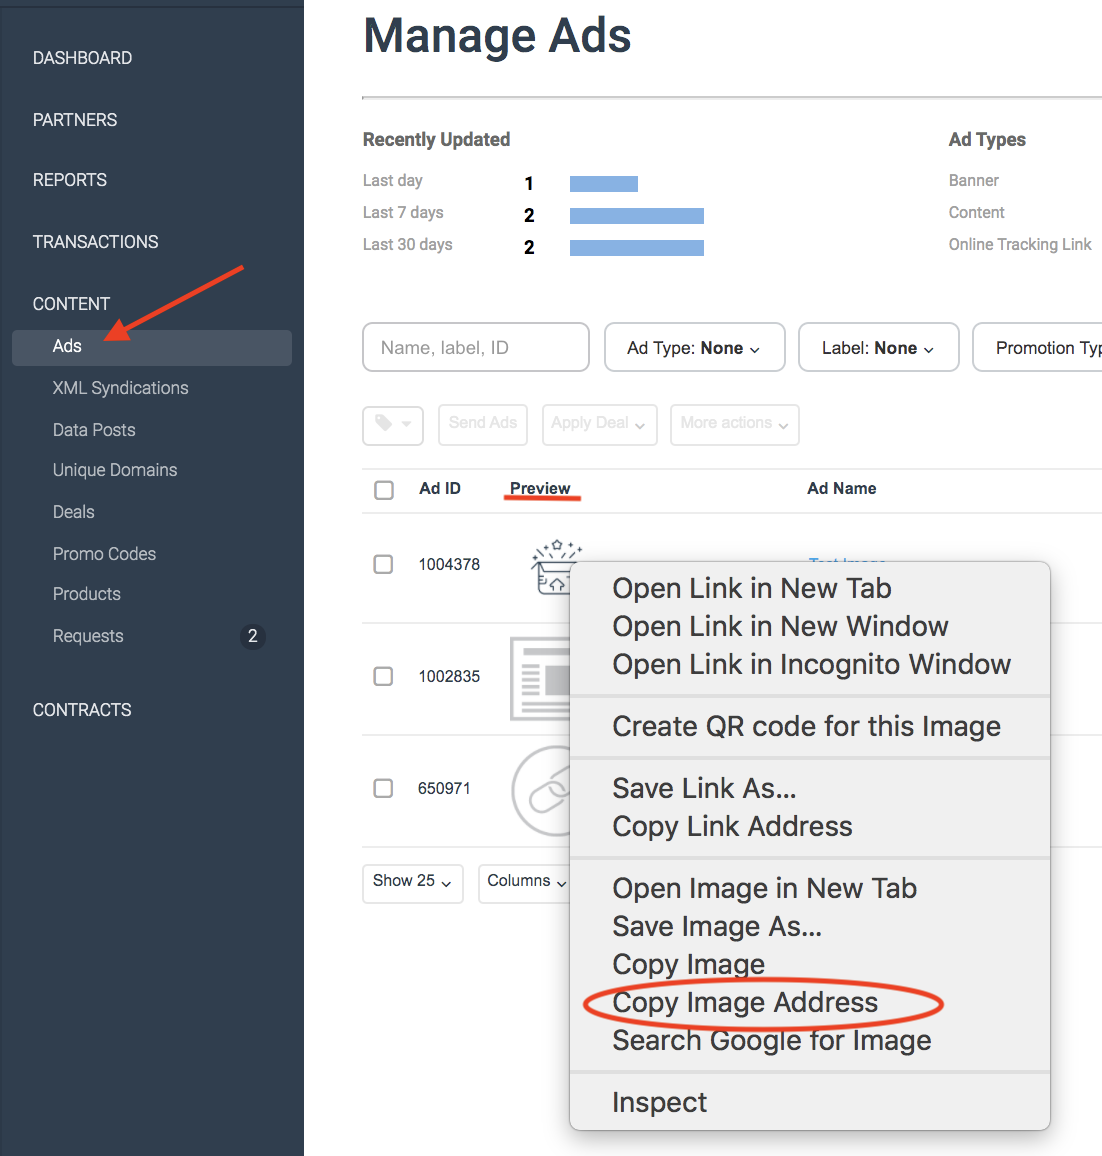
Task: Click the Last 30 days blue bar
Action: pos(636,247)
